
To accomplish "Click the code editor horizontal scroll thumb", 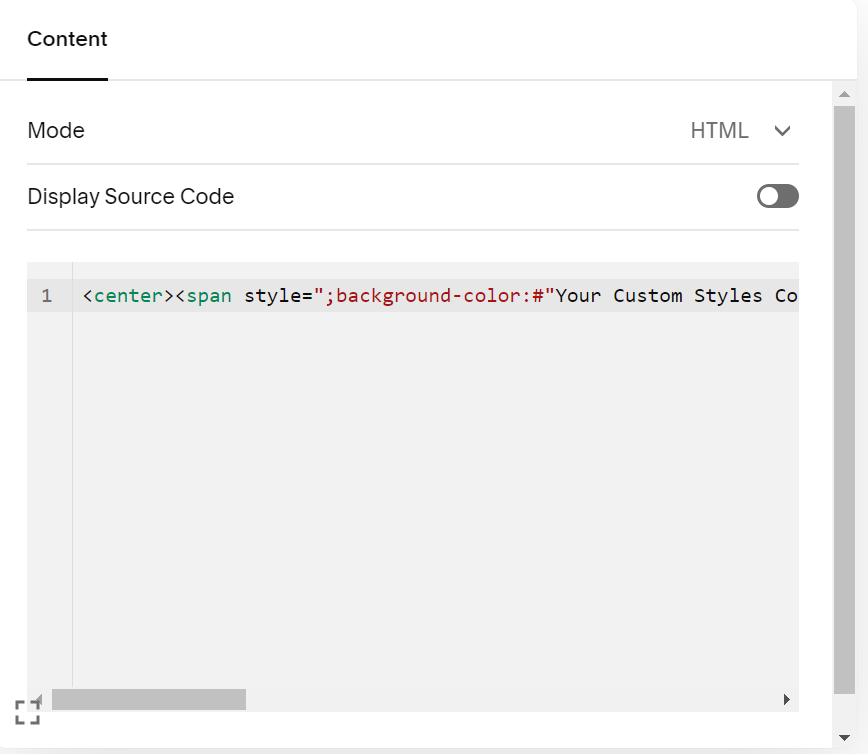I will (148, 700).
